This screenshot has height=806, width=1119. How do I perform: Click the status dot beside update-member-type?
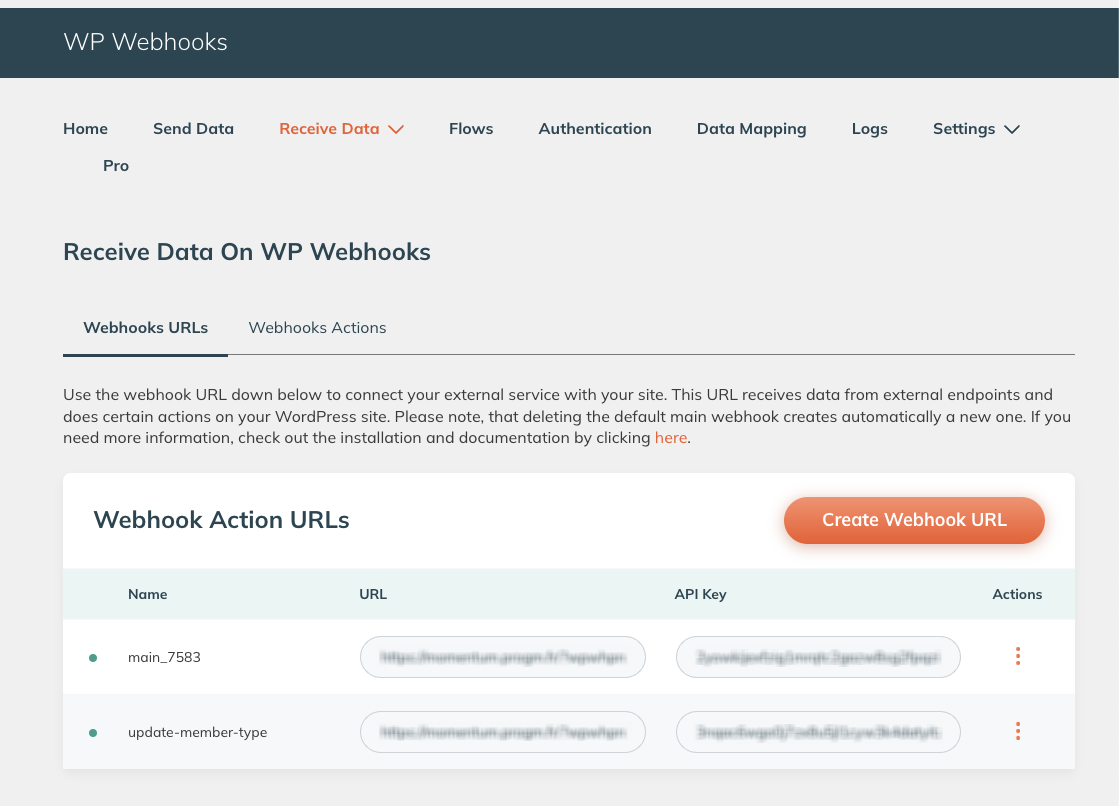pyautogui.click(x=93, y=731)
